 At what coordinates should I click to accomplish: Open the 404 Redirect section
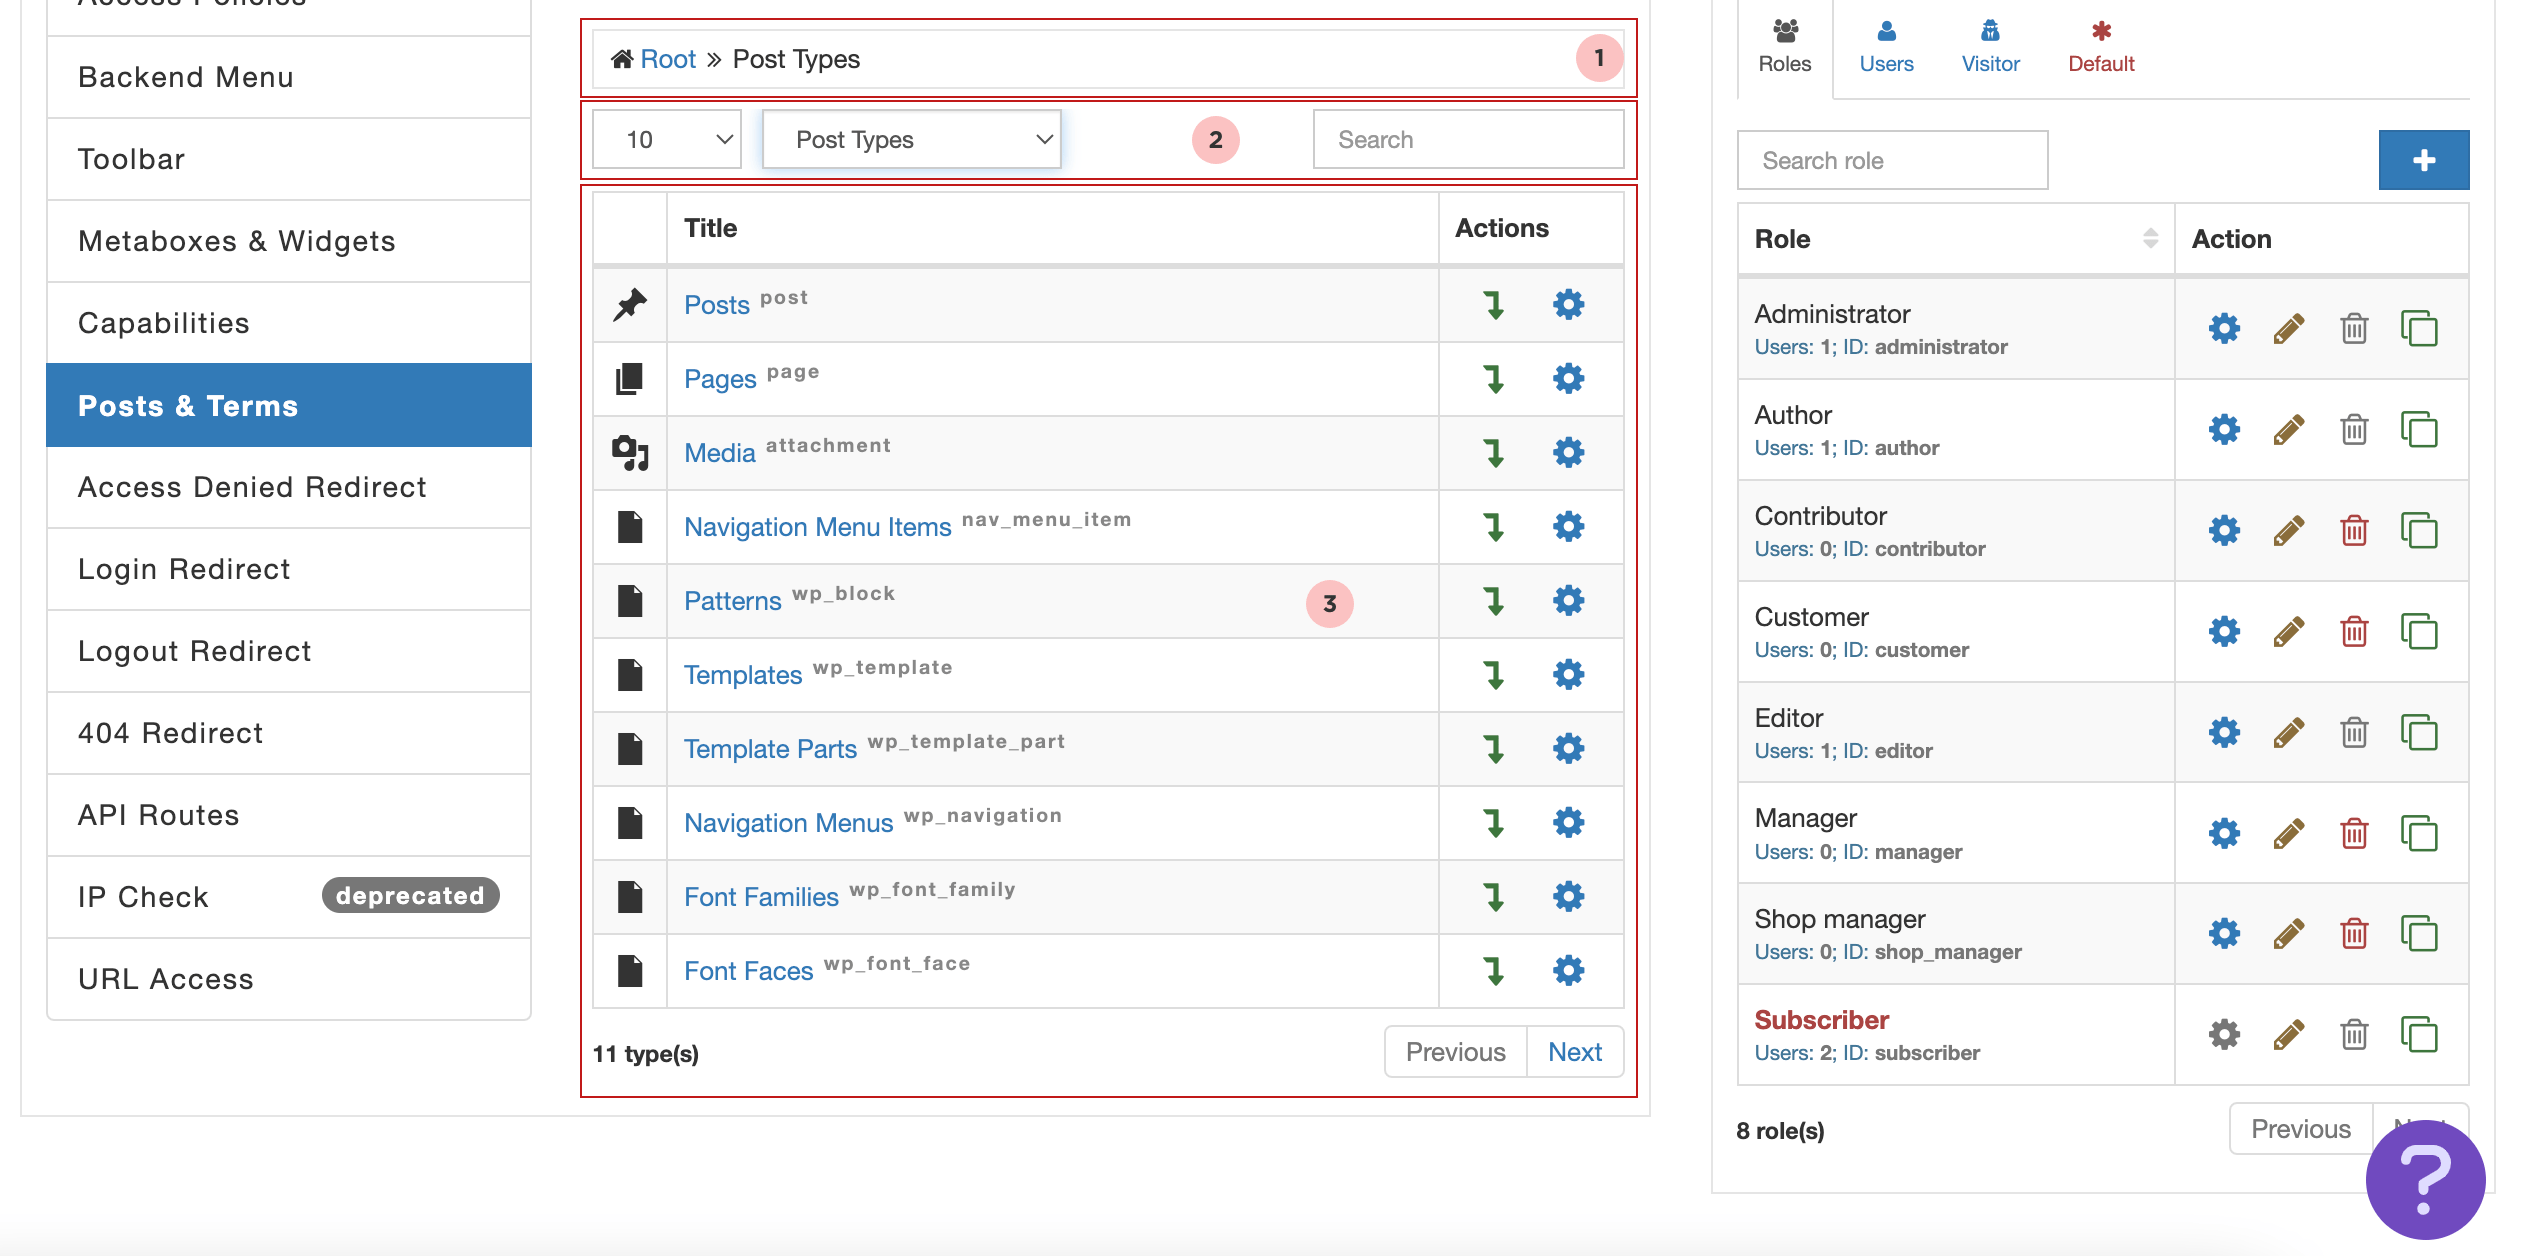(289, 733)
